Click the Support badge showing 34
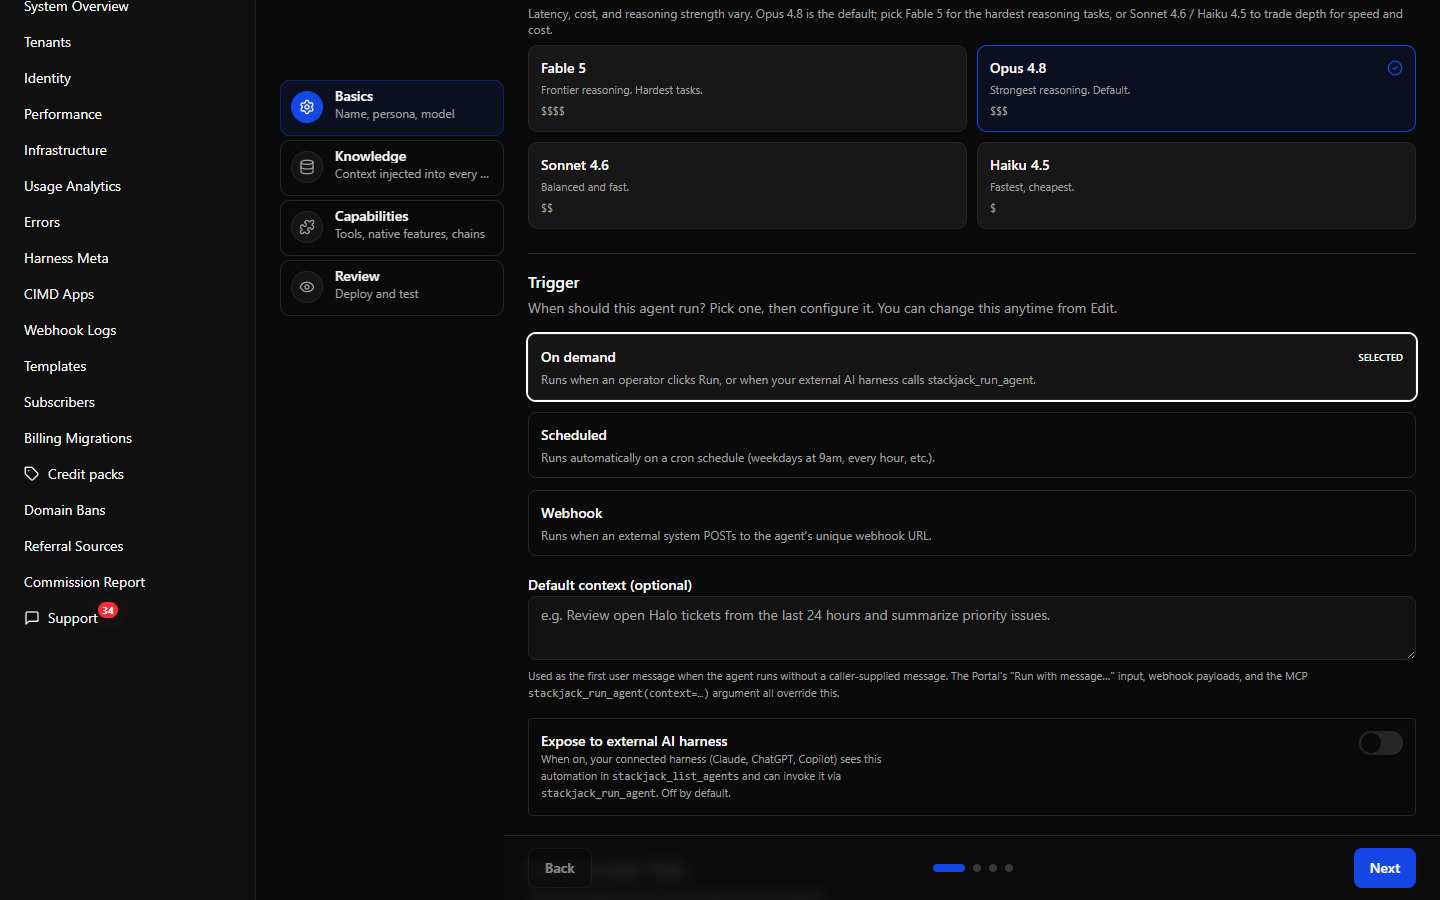 (108, 610)
